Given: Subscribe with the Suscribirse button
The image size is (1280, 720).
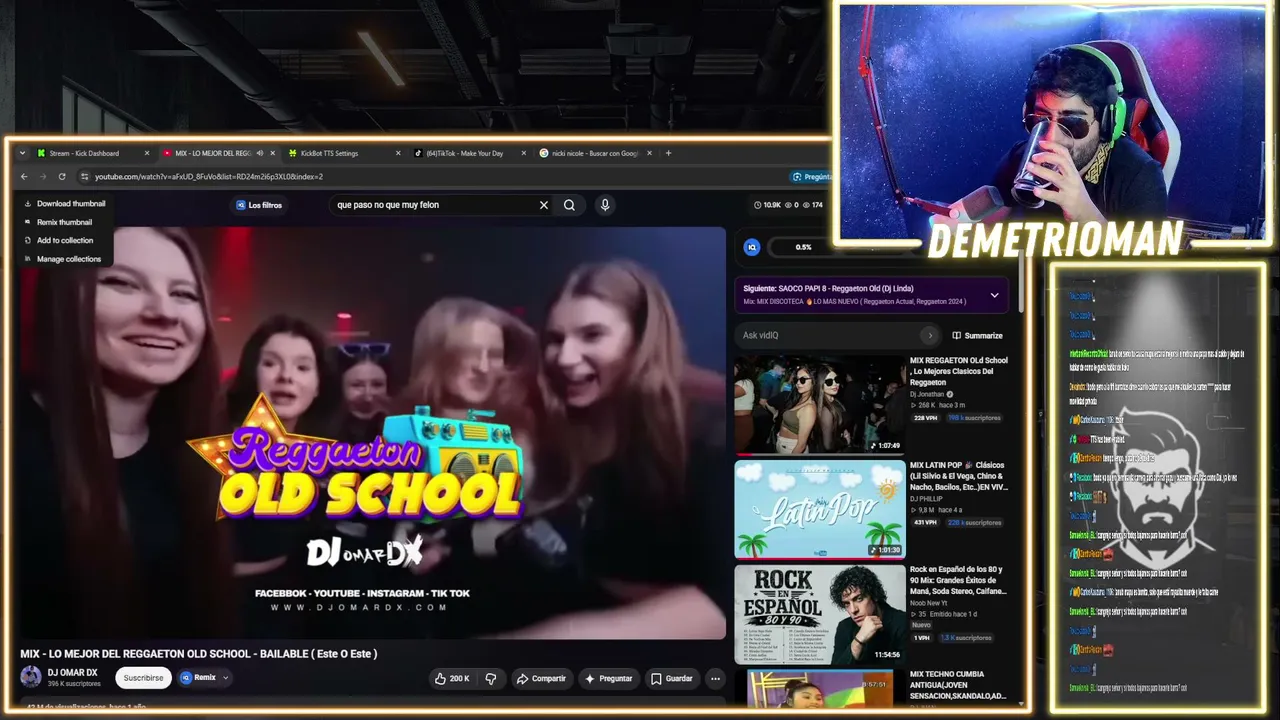Looking at the screenshot, I should coord(143,678).
